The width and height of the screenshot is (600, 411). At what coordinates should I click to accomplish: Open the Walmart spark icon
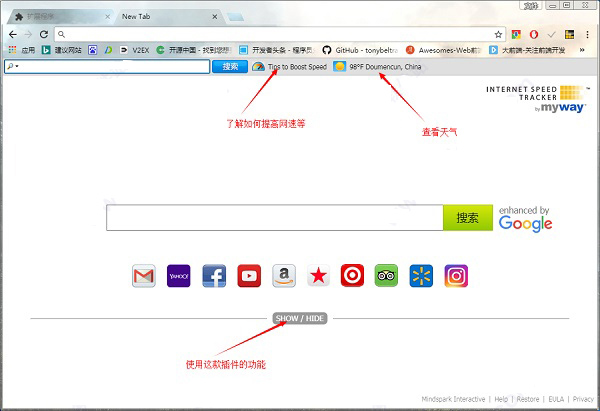[x=421, y=276]
